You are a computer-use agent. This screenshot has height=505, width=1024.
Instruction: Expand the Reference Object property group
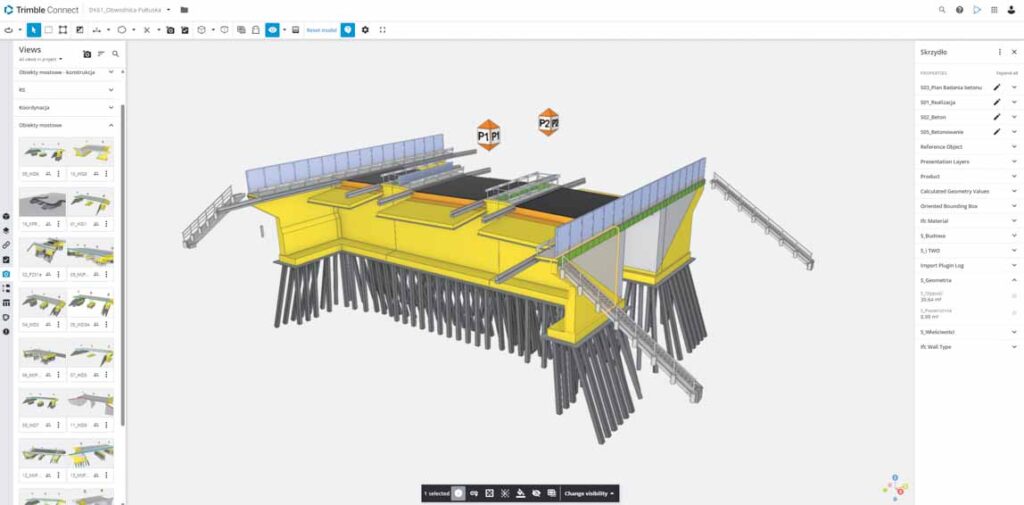pos(967,147)
